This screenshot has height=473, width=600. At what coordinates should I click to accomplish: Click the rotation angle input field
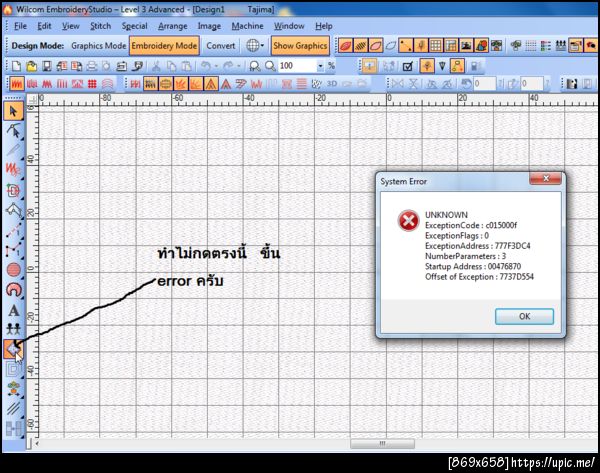point(484,83)
